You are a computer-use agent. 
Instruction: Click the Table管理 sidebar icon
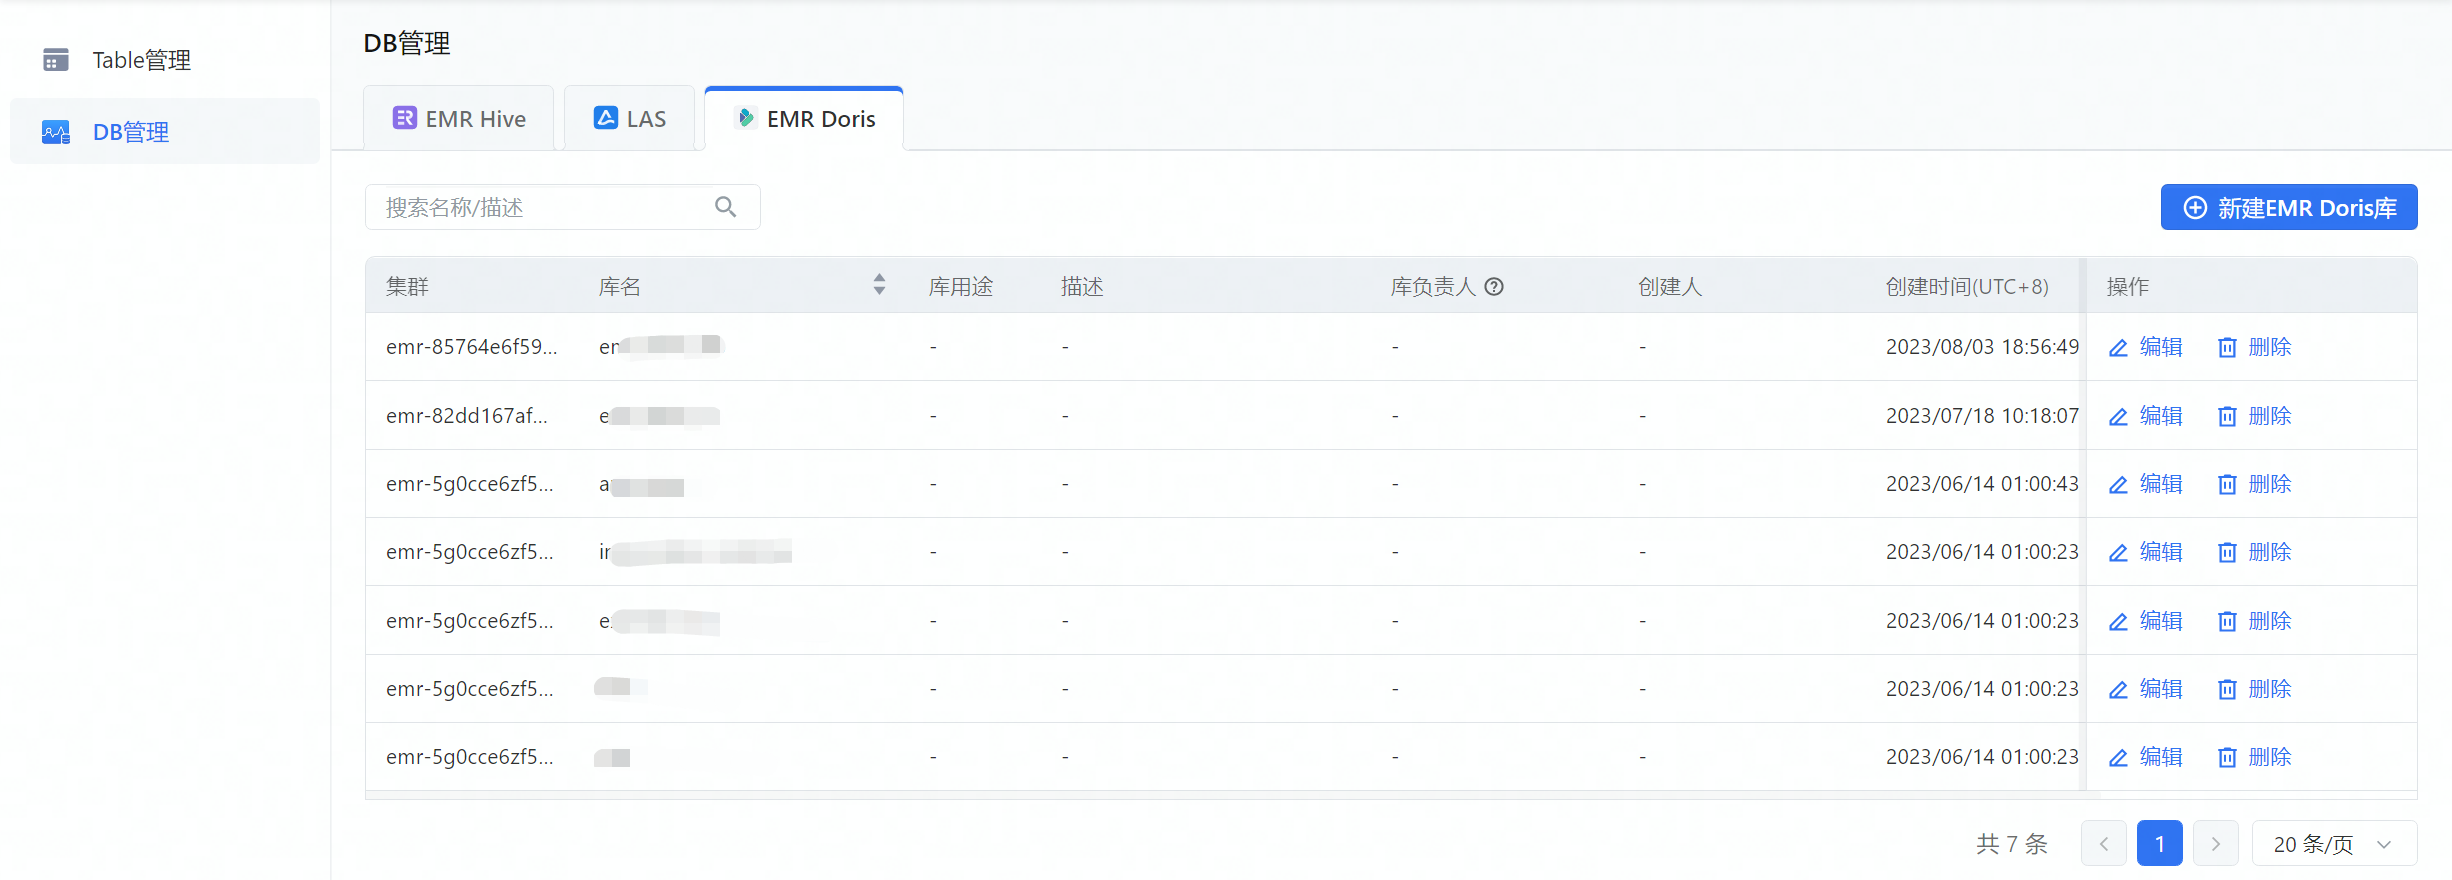56,60
